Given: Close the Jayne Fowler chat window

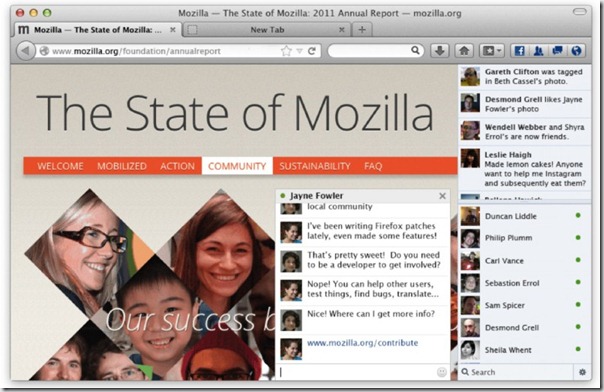Looking at the screenshot, I should click(442, 196).
